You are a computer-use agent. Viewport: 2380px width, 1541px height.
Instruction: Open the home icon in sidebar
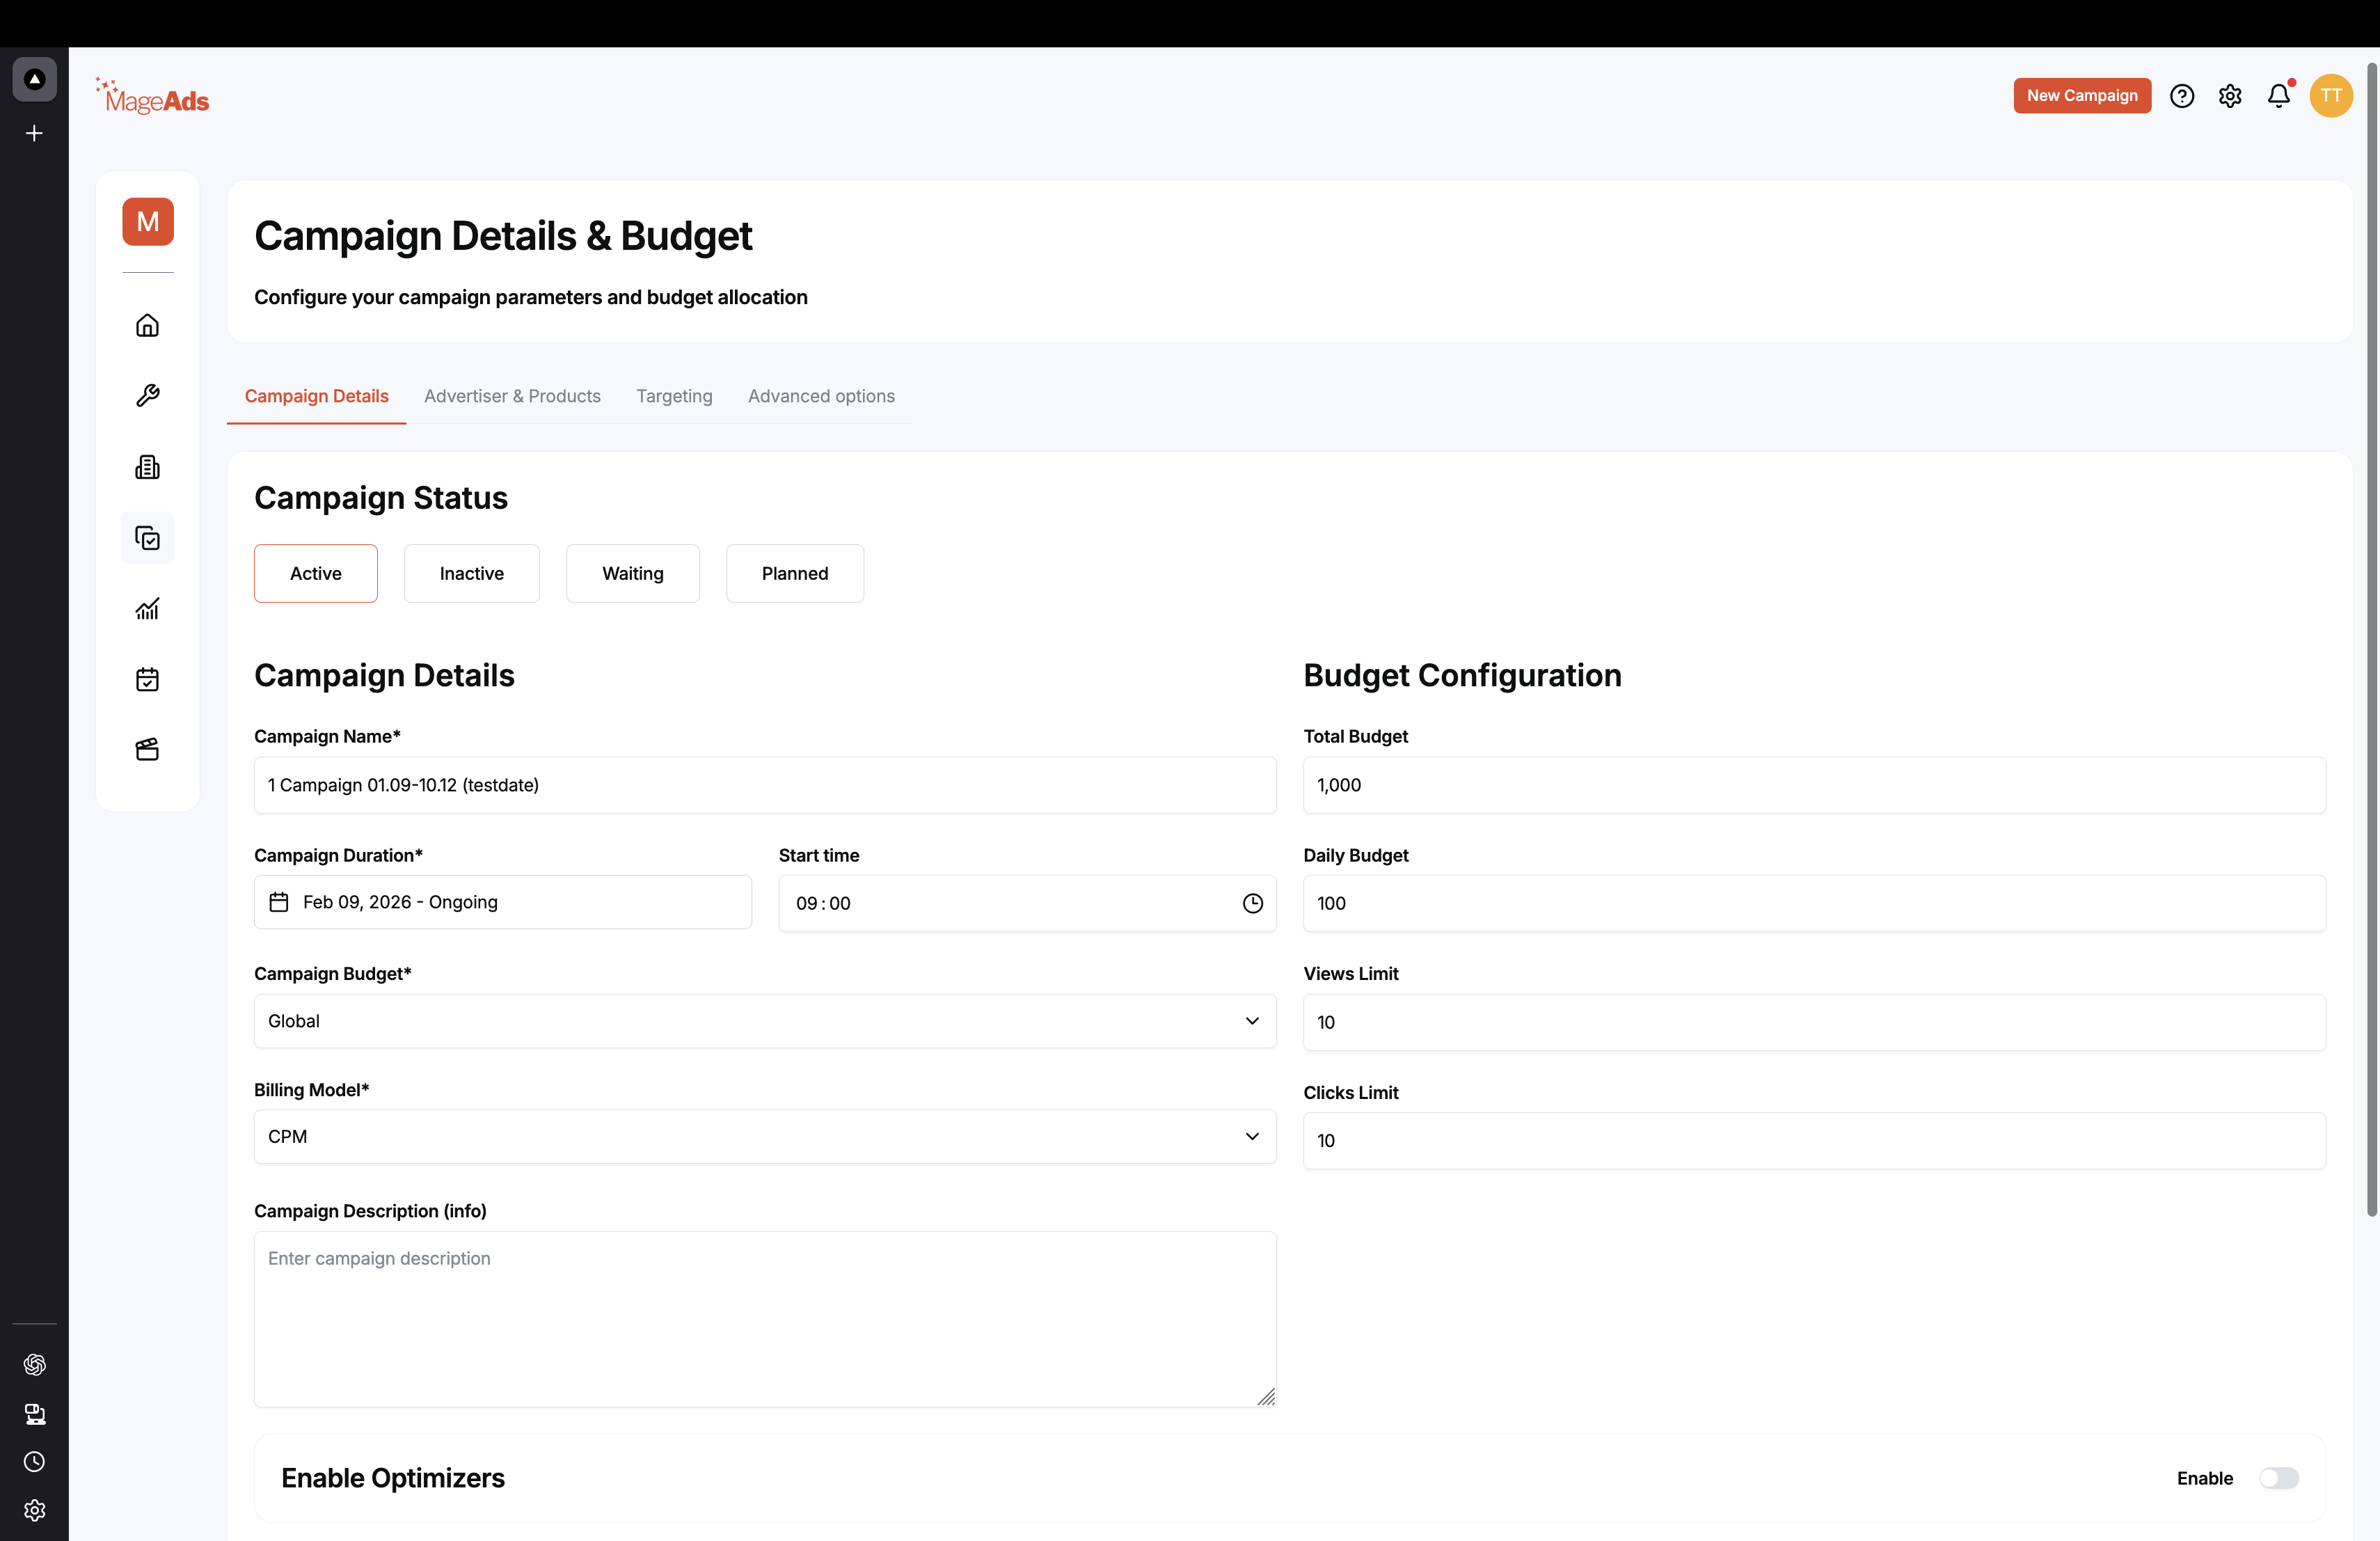[x=147, y=326]
